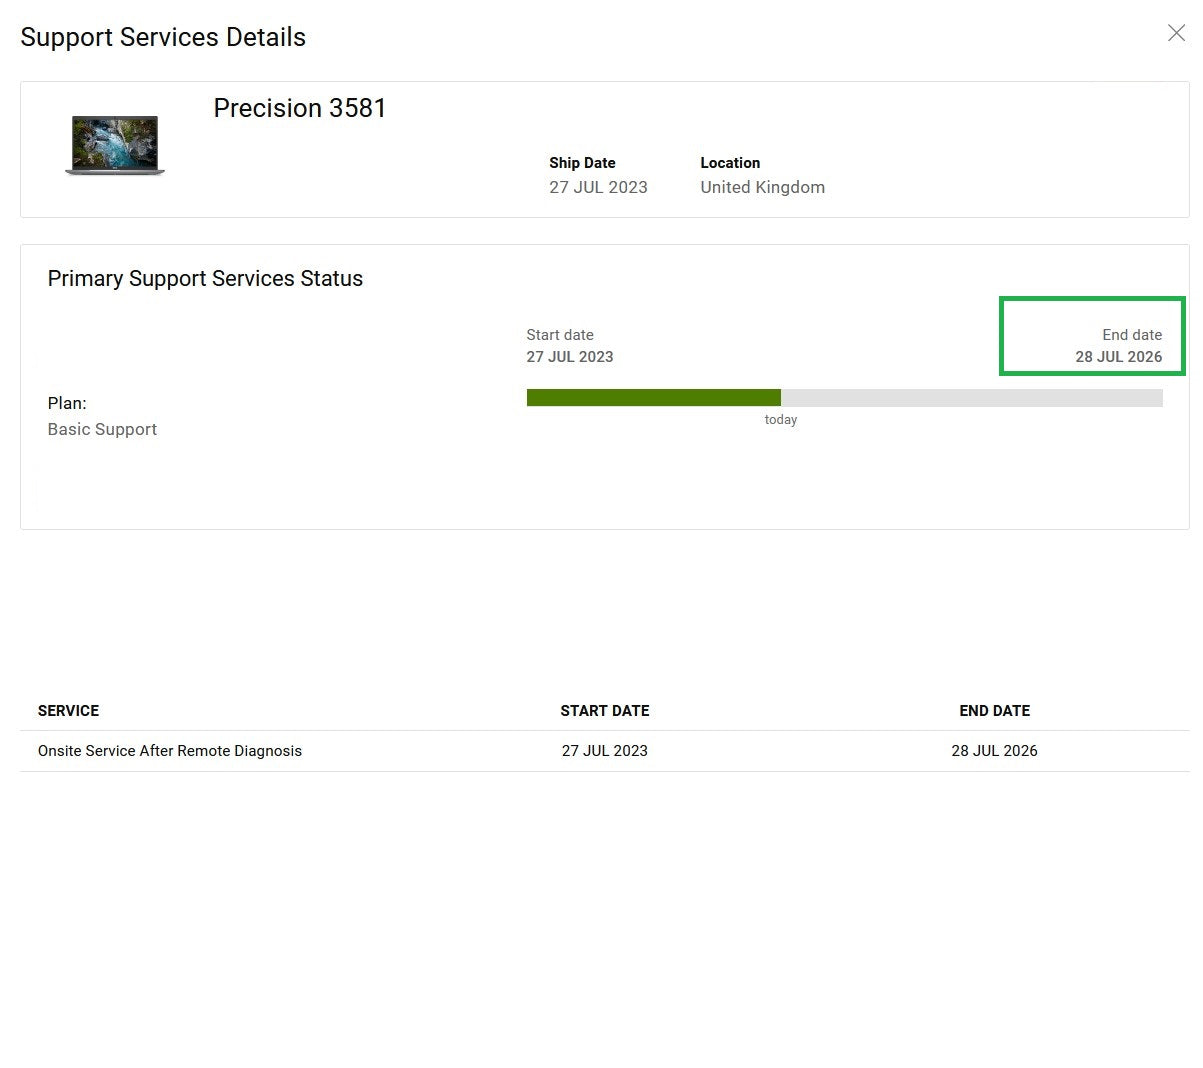
Task: Click the End date label in green box
Action: [1131, 335]
